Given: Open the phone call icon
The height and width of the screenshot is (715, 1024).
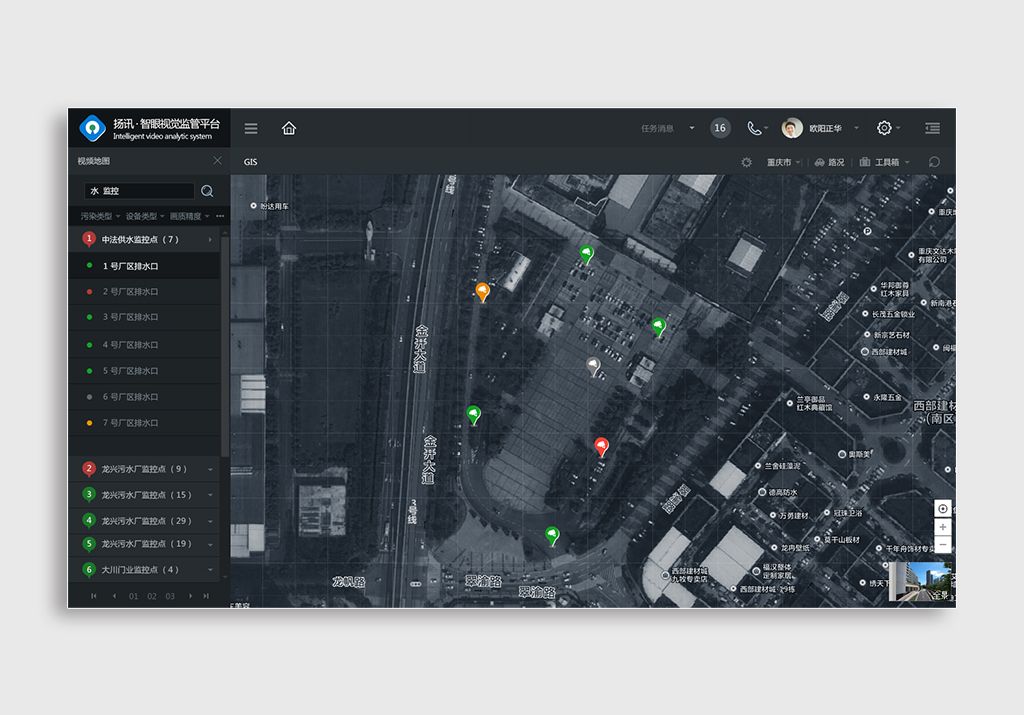Looking at the screenshot, I should (754, 129).
